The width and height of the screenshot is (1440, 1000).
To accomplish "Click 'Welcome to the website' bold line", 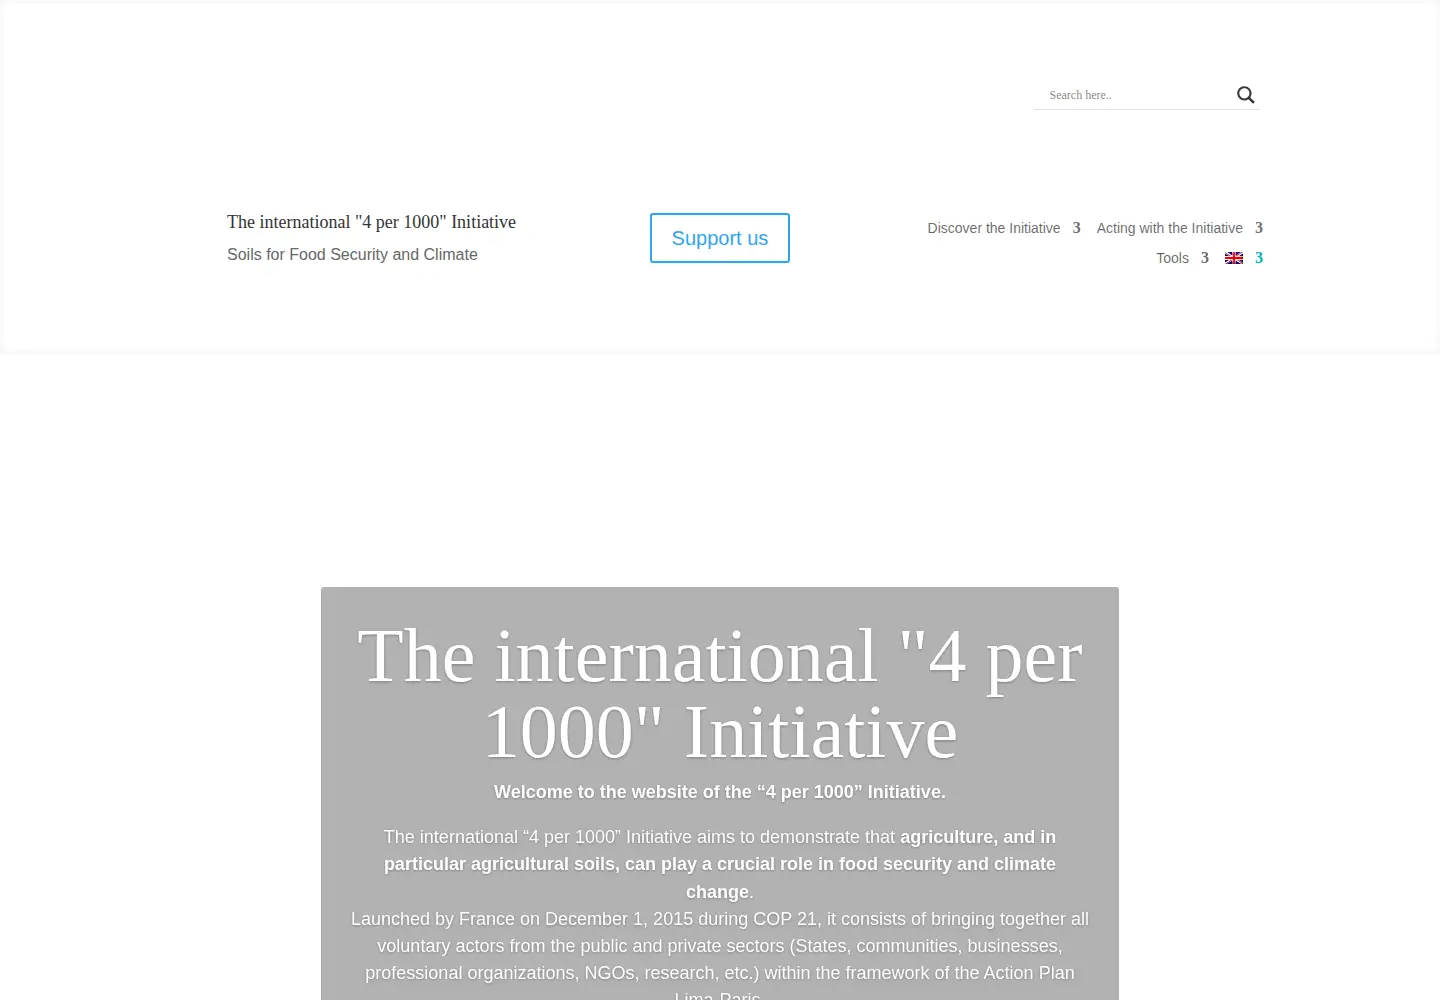I will point(720,792).
